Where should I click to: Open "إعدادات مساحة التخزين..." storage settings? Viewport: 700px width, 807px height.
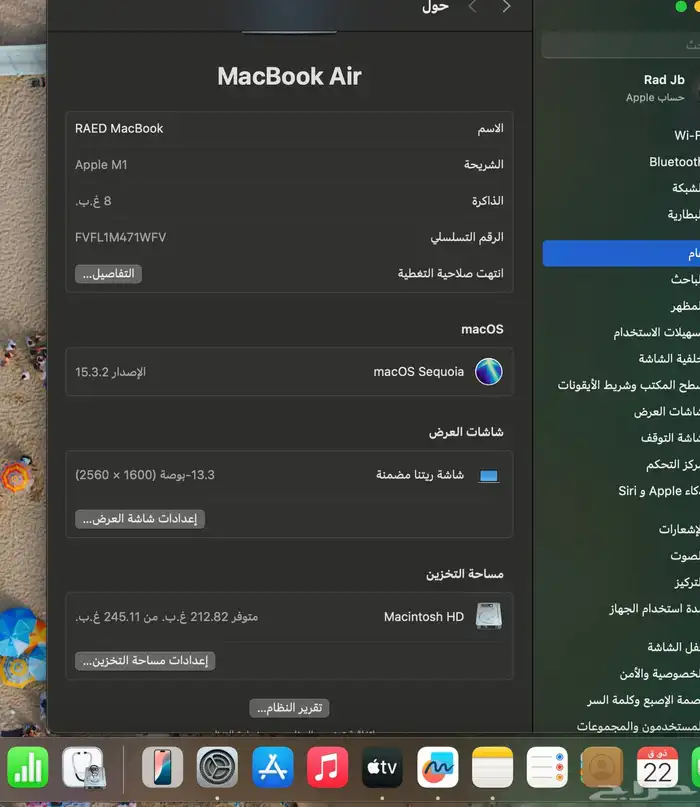(145, 661)
